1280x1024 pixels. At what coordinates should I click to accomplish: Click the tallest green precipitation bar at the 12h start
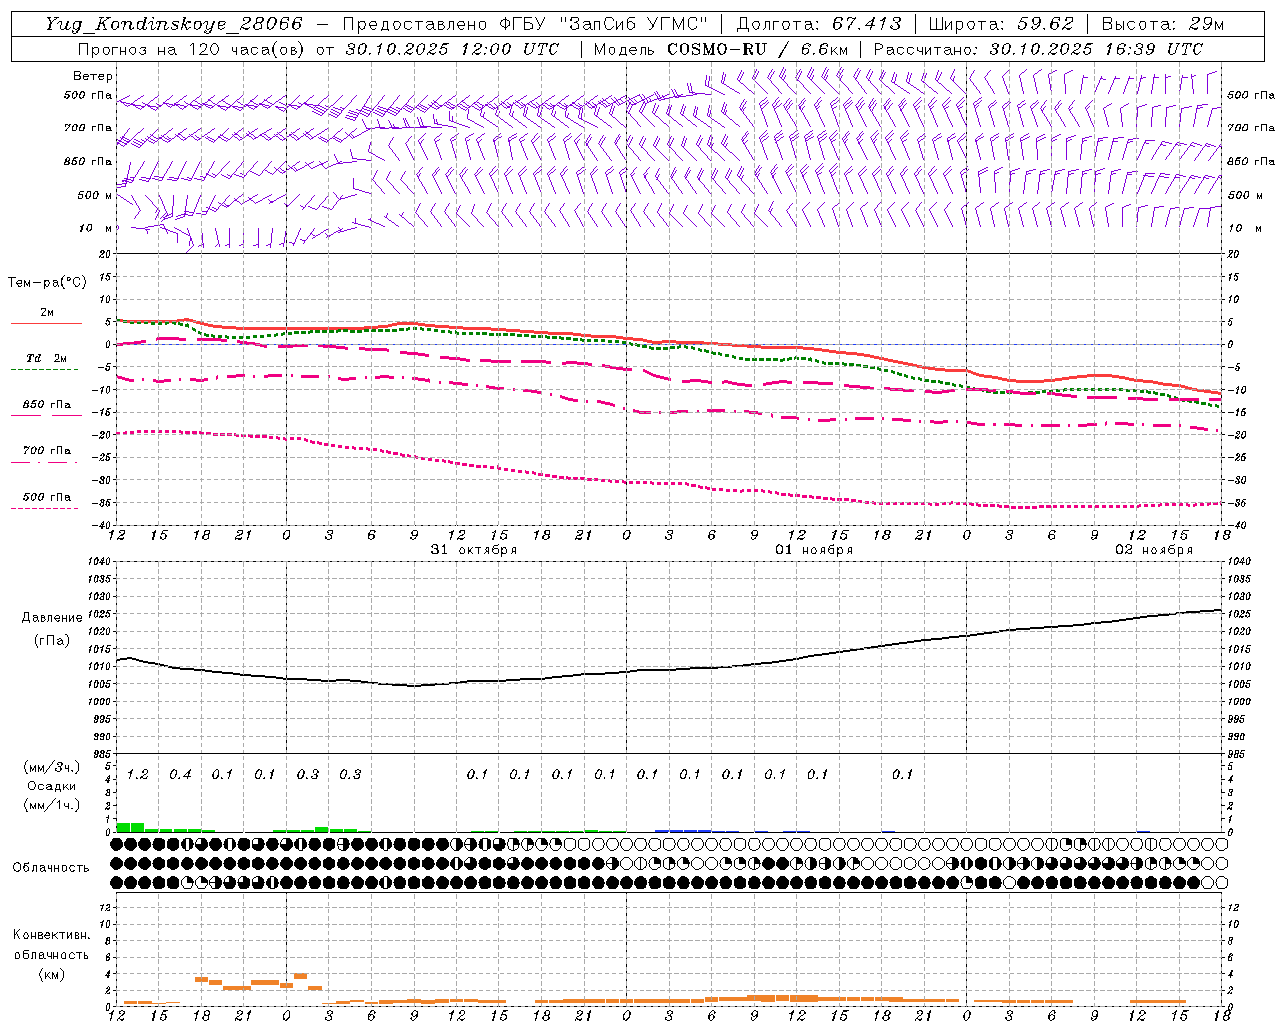click(131, 827)
